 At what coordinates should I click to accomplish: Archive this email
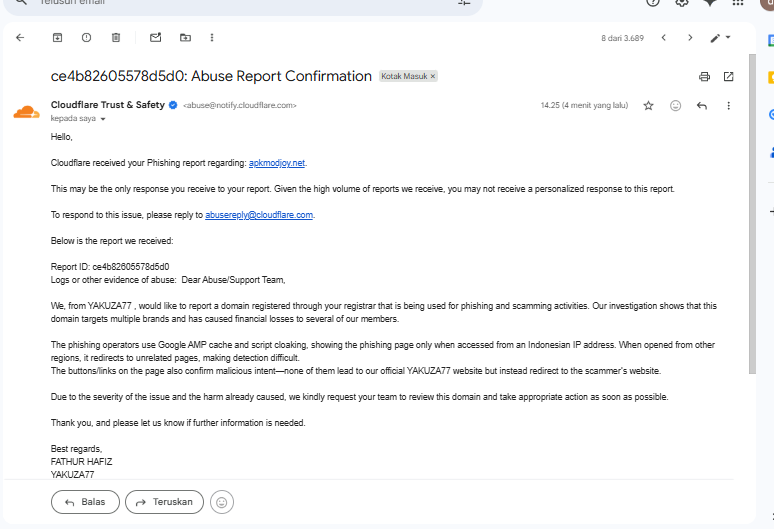pyautogui.click(x=57, y=38)
